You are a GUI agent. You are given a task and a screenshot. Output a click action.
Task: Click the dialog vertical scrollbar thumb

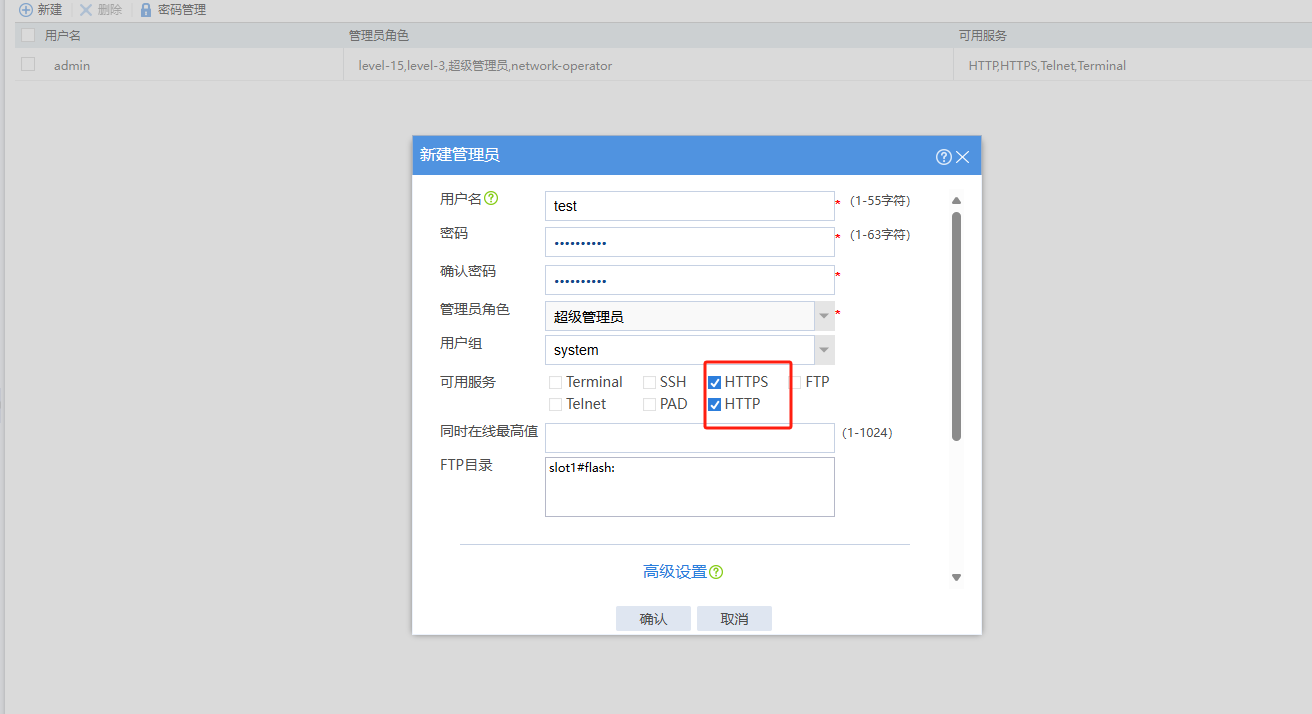pyautogui.click(x=956, y=325)
